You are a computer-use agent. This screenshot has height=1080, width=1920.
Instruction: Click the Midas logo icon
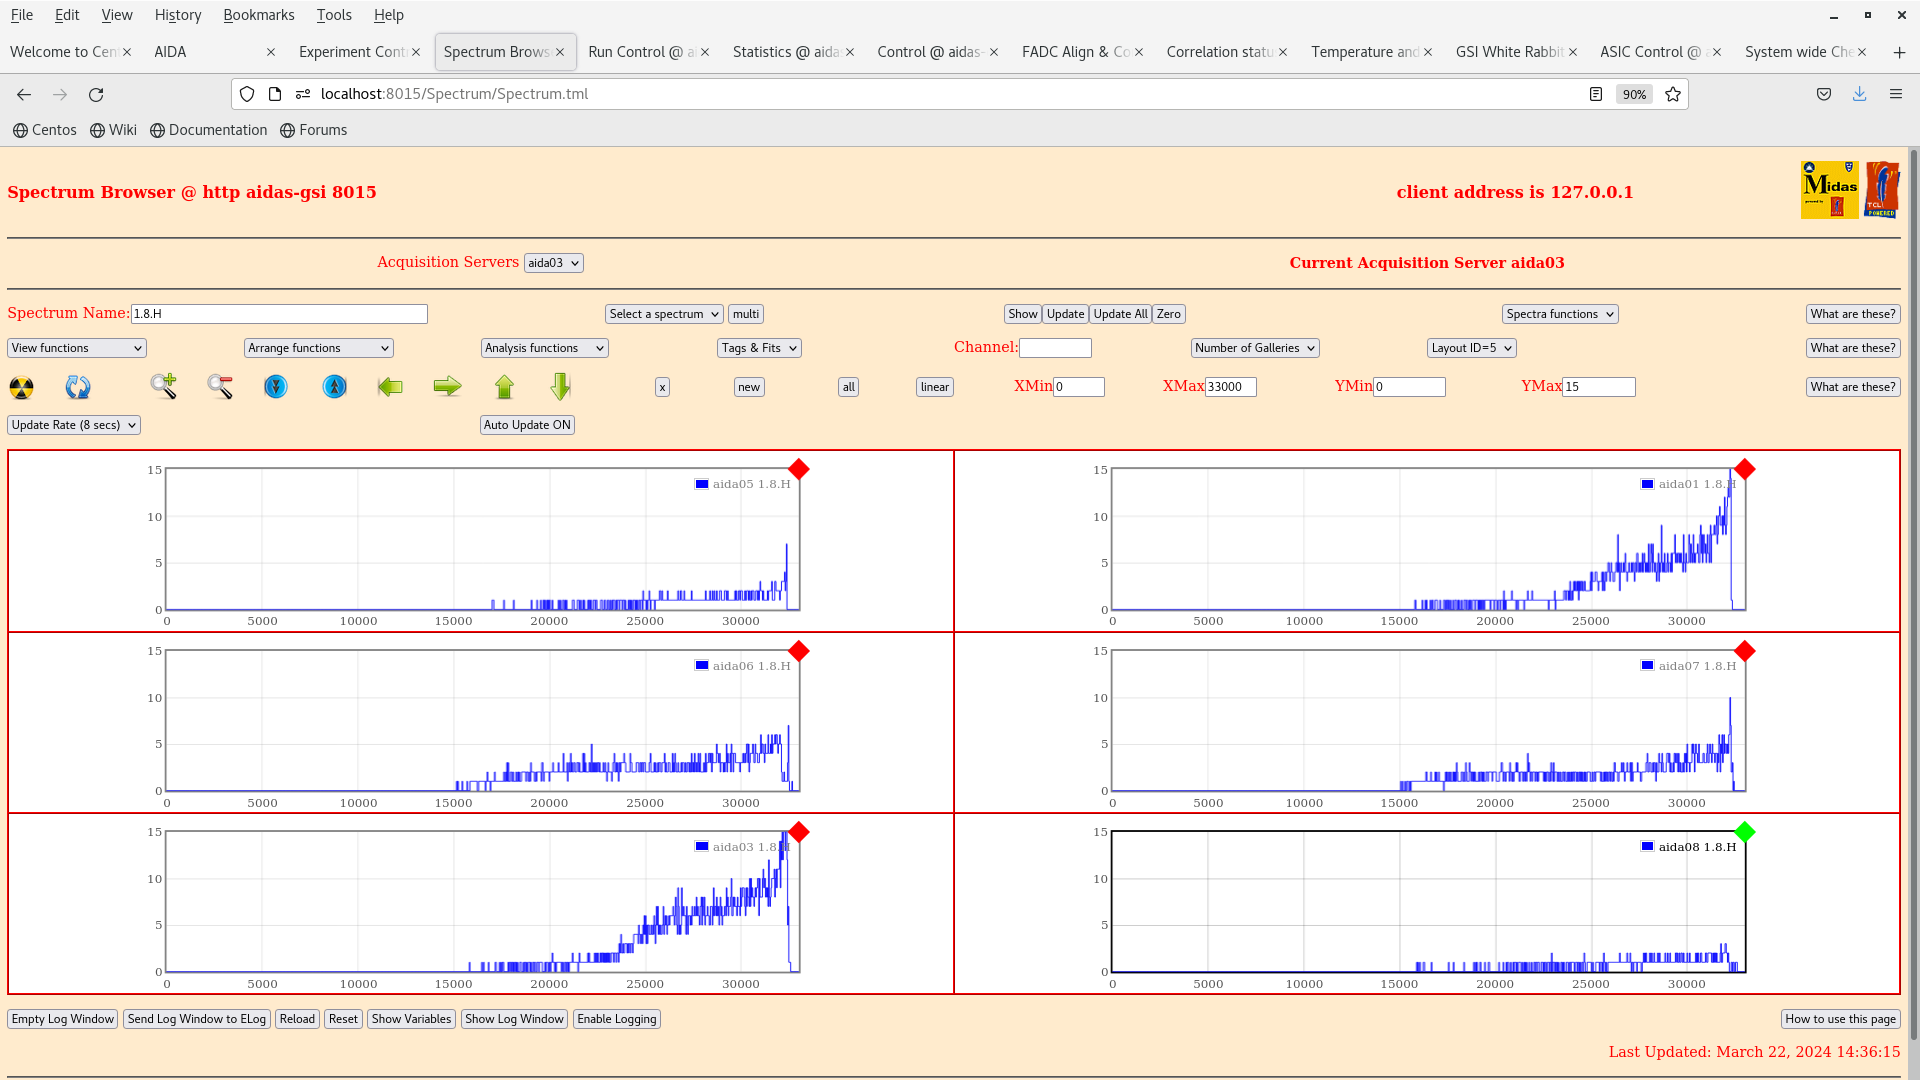coord(1829,190)
